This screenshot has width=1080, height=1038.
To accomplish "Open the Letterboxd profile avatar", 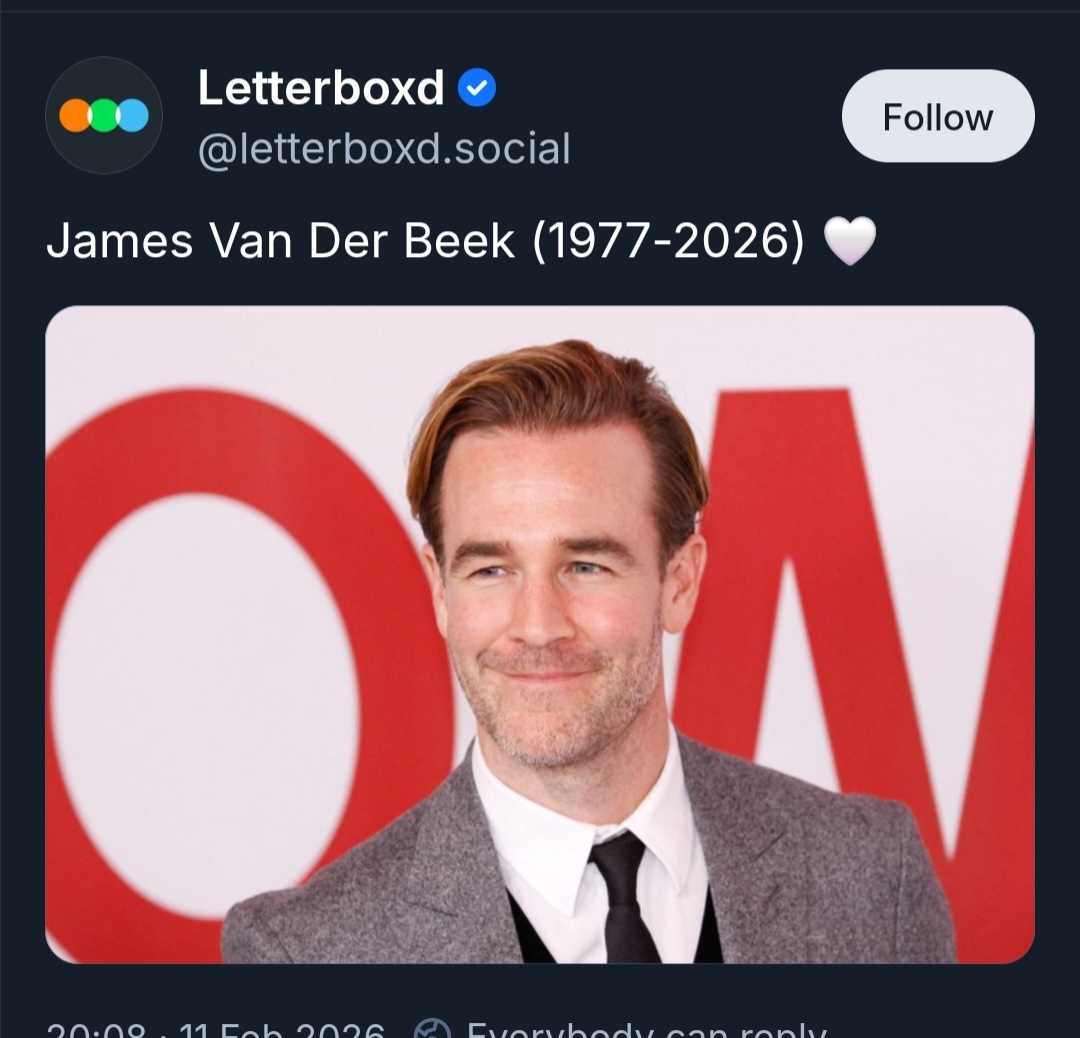I will tap(104, 116).
